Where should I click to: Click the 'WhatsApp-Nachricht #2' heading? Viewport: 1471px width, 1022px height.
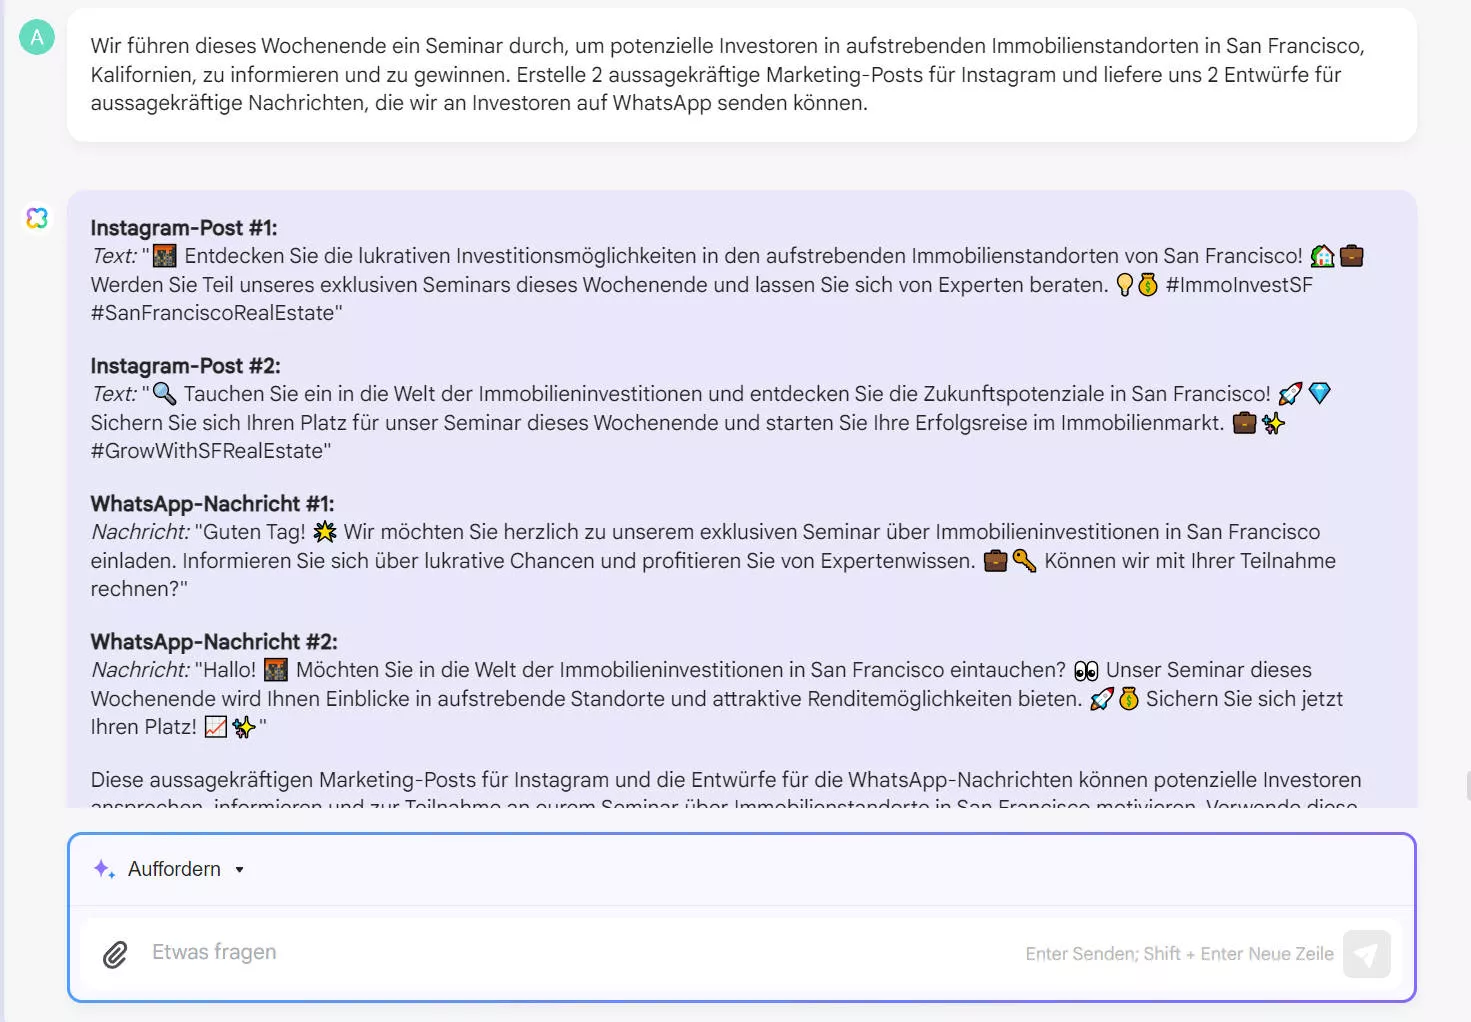click(215, 641)
